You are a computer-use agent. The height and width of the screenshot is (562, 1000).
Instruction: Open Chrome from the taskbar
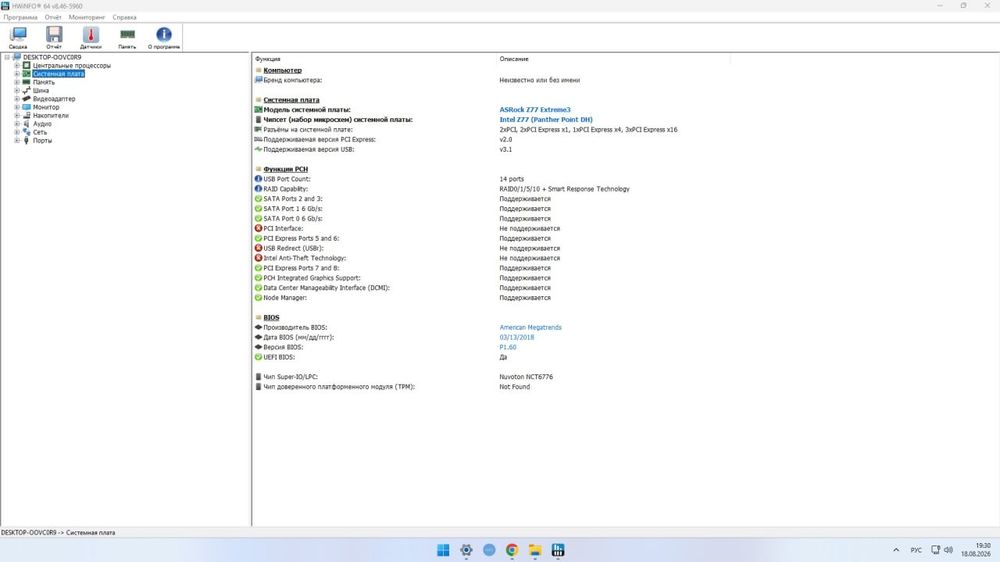click(x=512, y=550)
